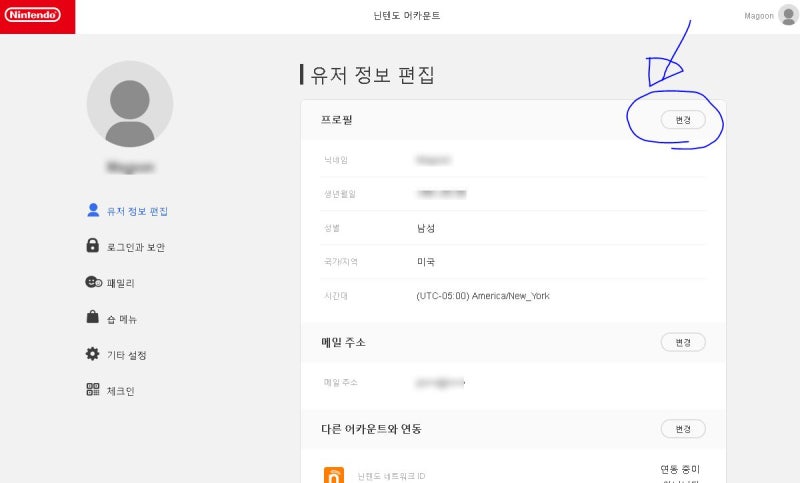Viewport: 800px width, 483px height.
Task: Click the 닌텐도 어카운트 header title
Action: [407, 16]
